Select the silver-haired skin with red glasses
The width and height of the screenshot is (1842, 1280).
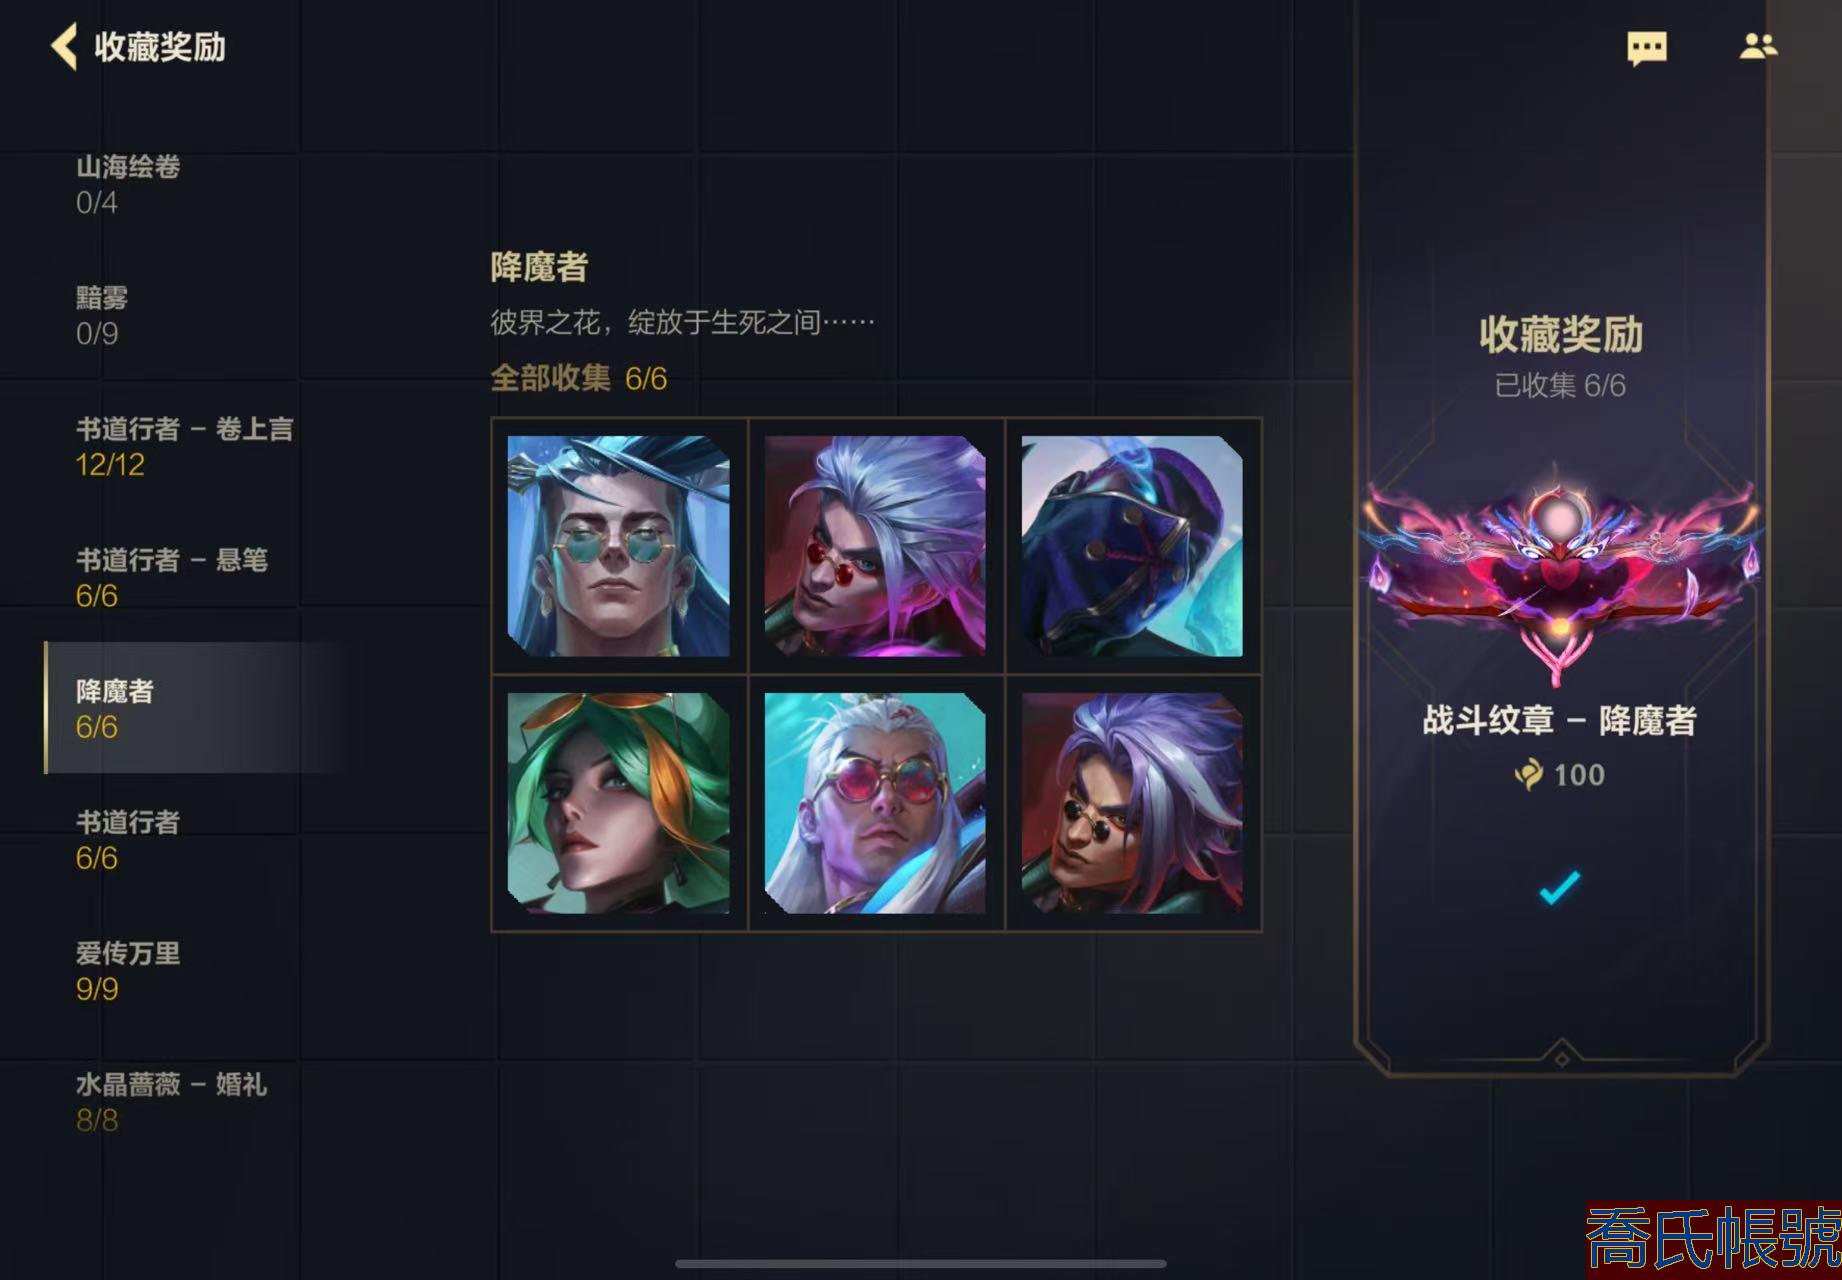tap(875, 546)
